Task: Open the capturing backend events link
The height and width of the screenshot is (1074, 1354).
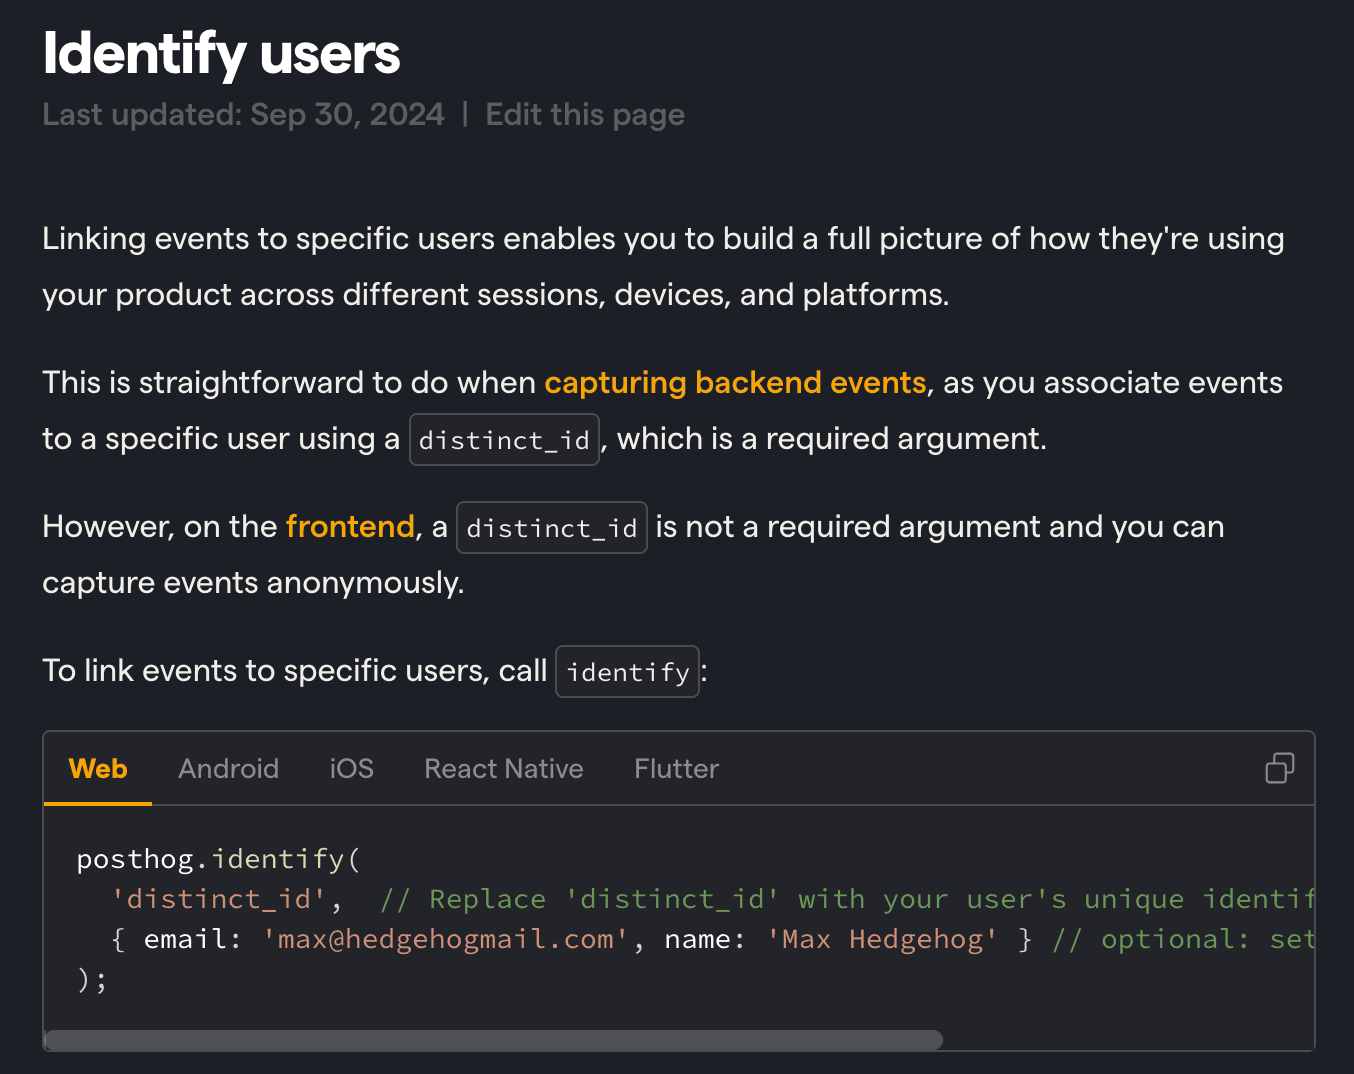Action: pyautogui.click(x=735, y=382)
